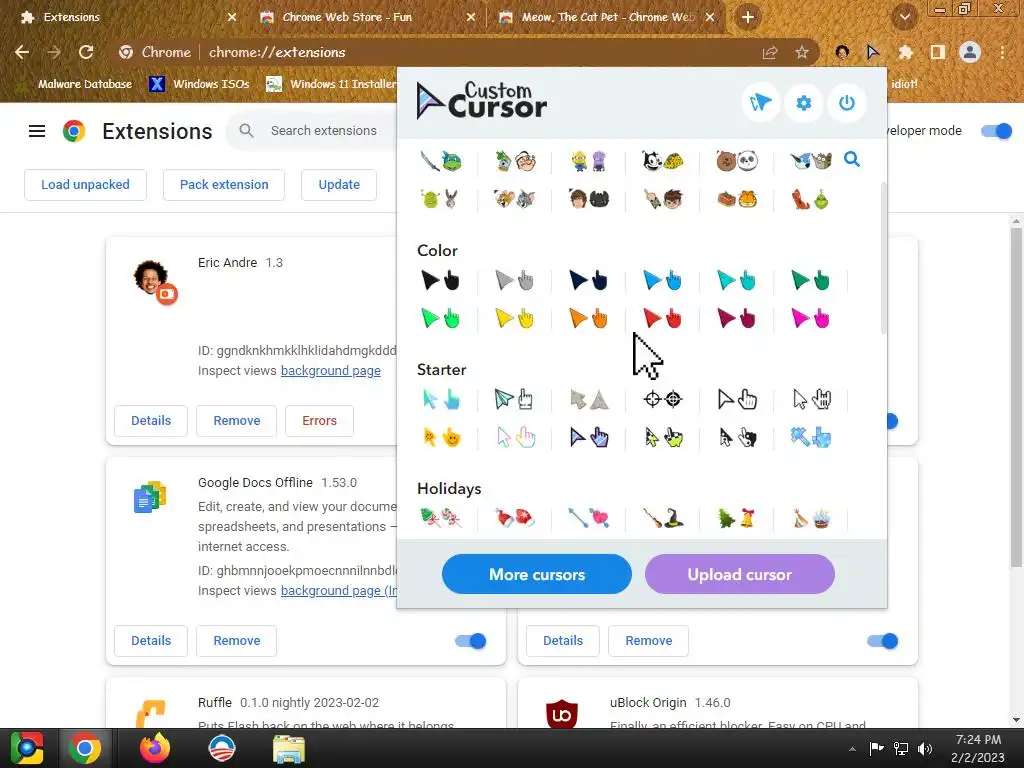Click the Search extensions field

click(323, 131)
